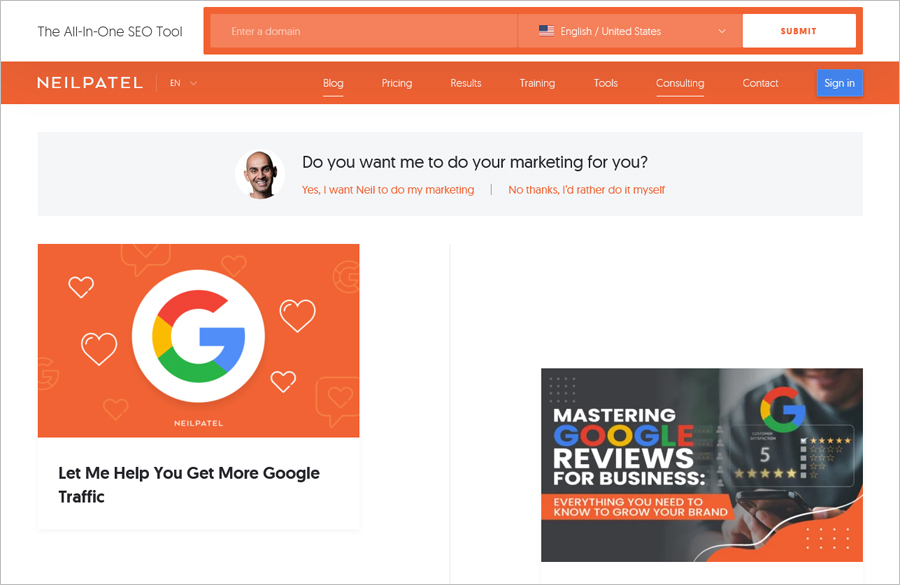The height and width of the screenshot is (585, 900).
Task: Click the Enter a domain field
Action: (x=364, y=31)
